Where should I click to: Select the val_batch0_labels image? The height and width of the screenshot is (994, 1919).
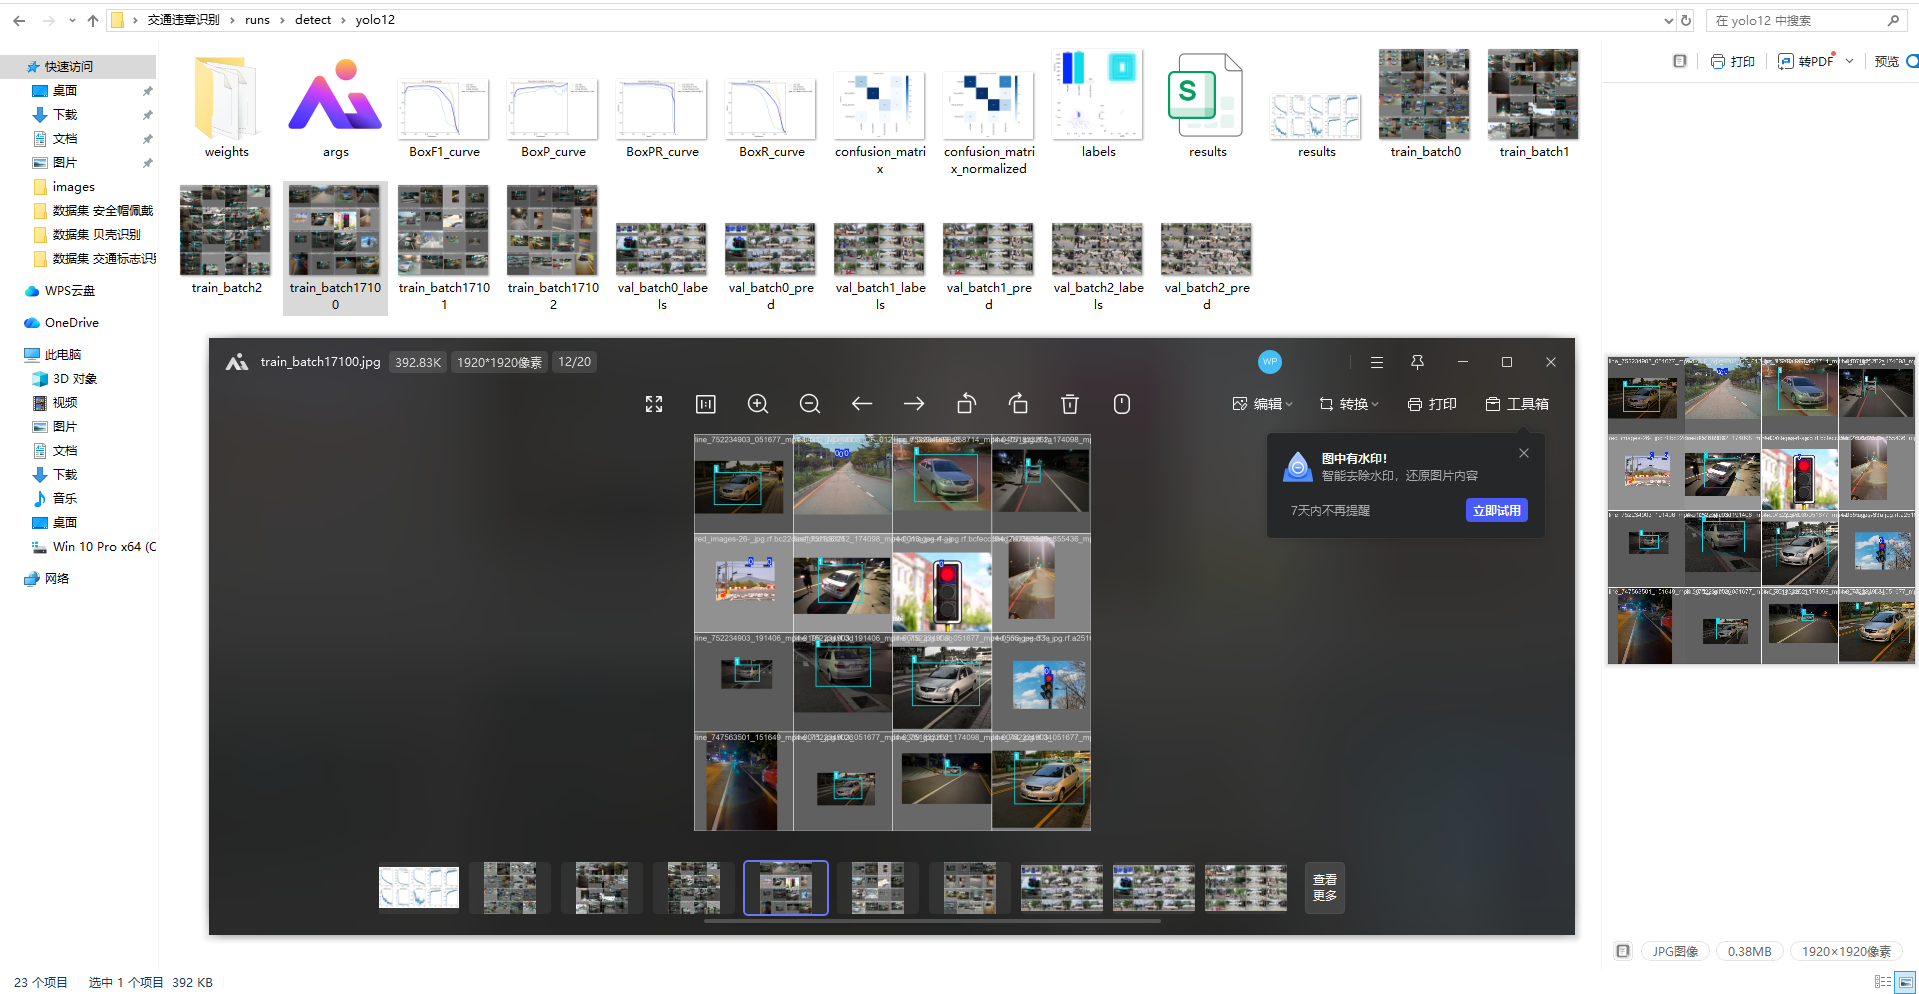pyautogui.click(x=662, y=267)
